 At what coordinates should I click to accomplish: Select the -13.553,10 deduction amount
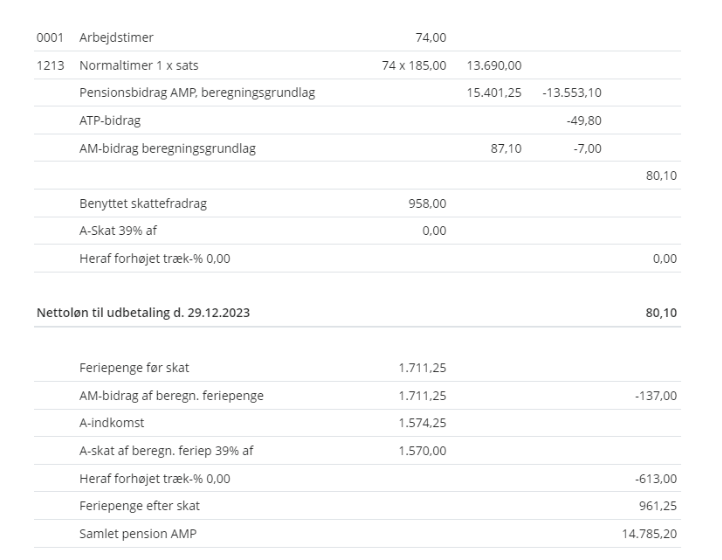[x=571, y=93]
